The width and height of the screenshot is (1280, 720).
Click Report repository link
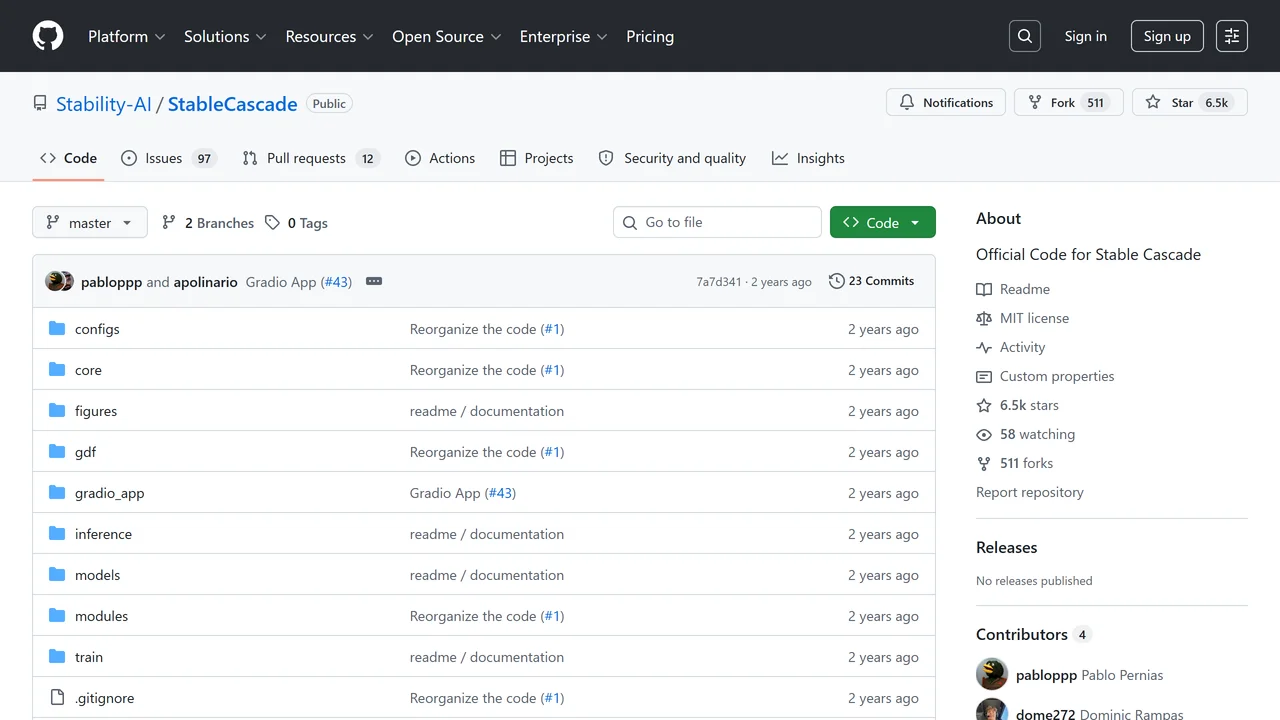(1030, 492)
